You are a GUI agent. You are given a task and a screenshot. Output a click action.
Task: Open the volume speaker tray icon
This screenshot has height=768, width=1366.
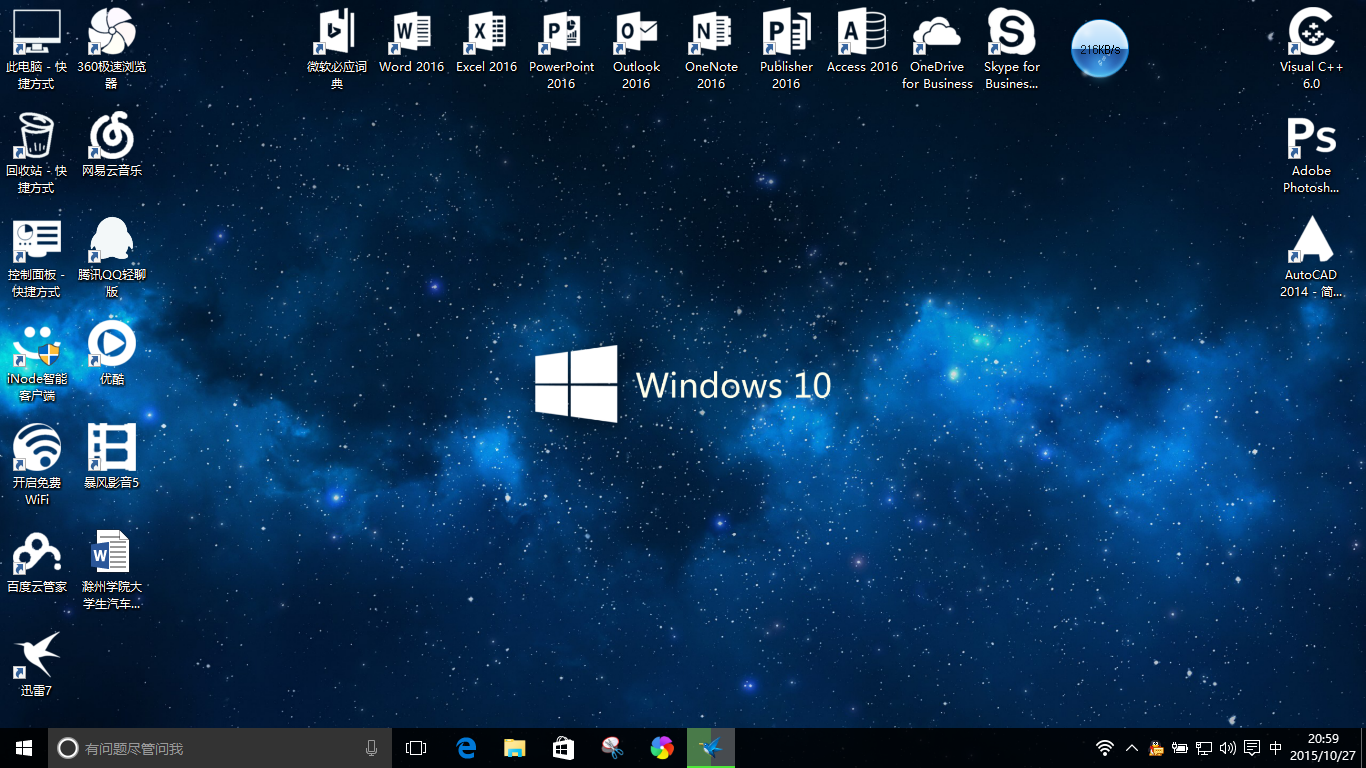[1228, 748]
